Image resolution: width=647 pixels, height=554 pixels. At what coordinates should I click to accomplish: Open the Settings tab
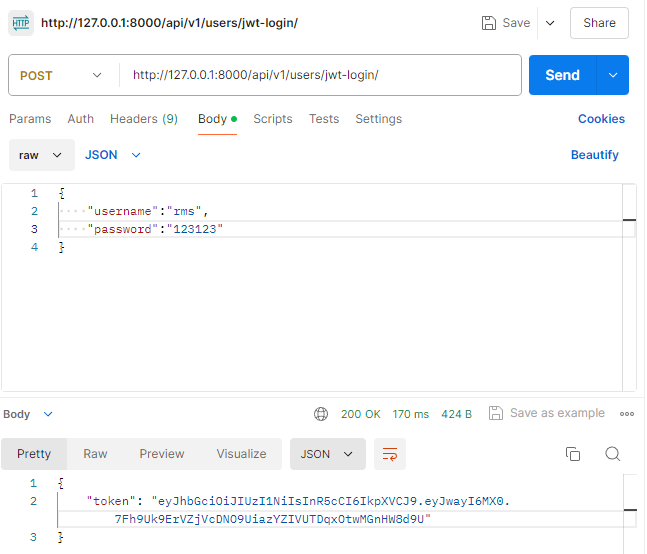tap(378, 119)
